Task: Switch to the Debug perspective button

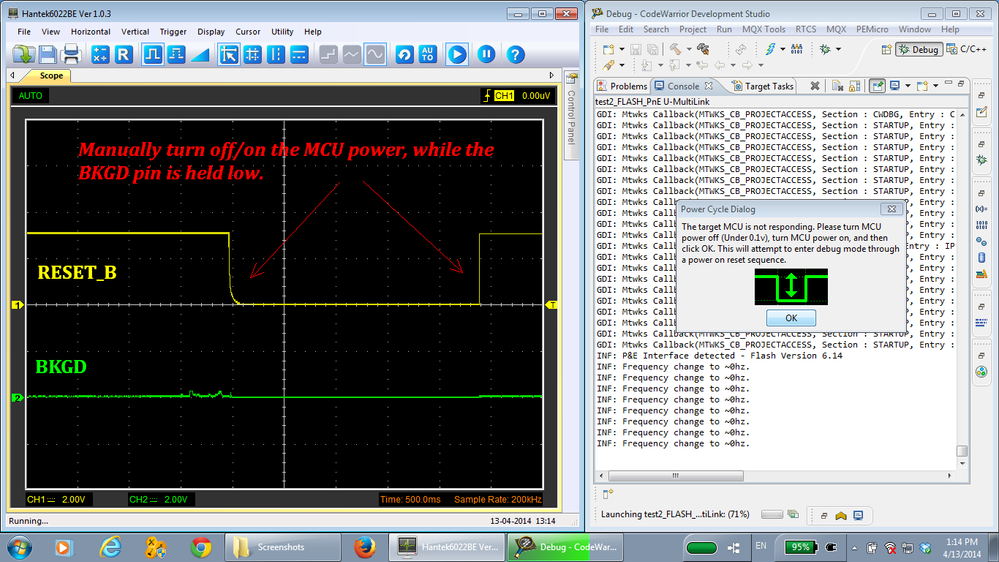Action: tap(919, 49)
